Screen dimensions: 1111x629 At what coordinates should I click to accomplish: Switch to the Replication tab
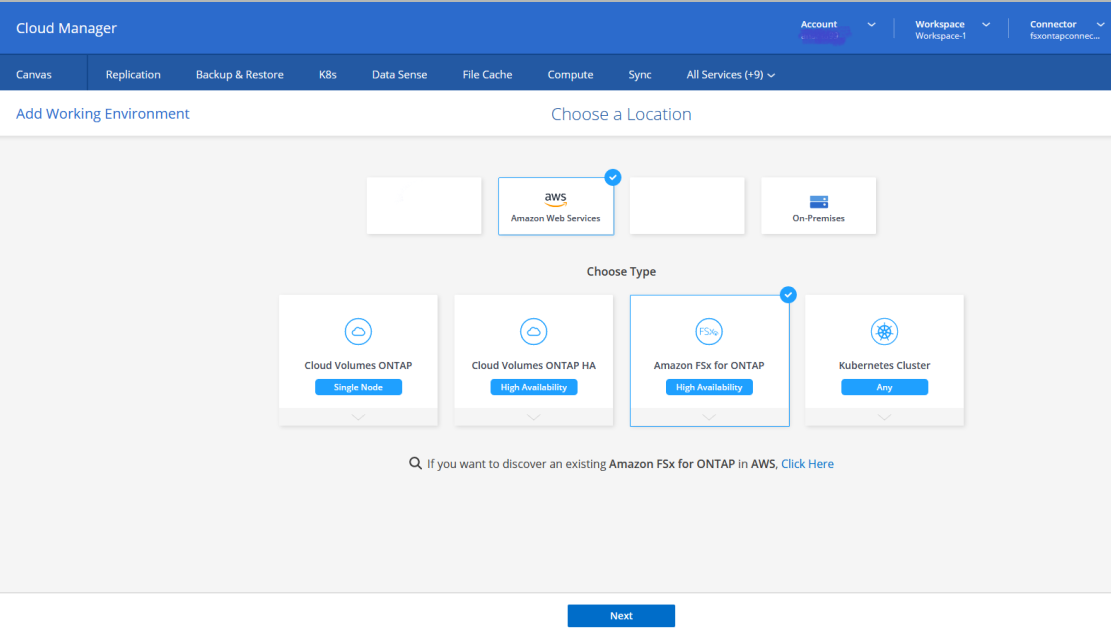point(131,73)
